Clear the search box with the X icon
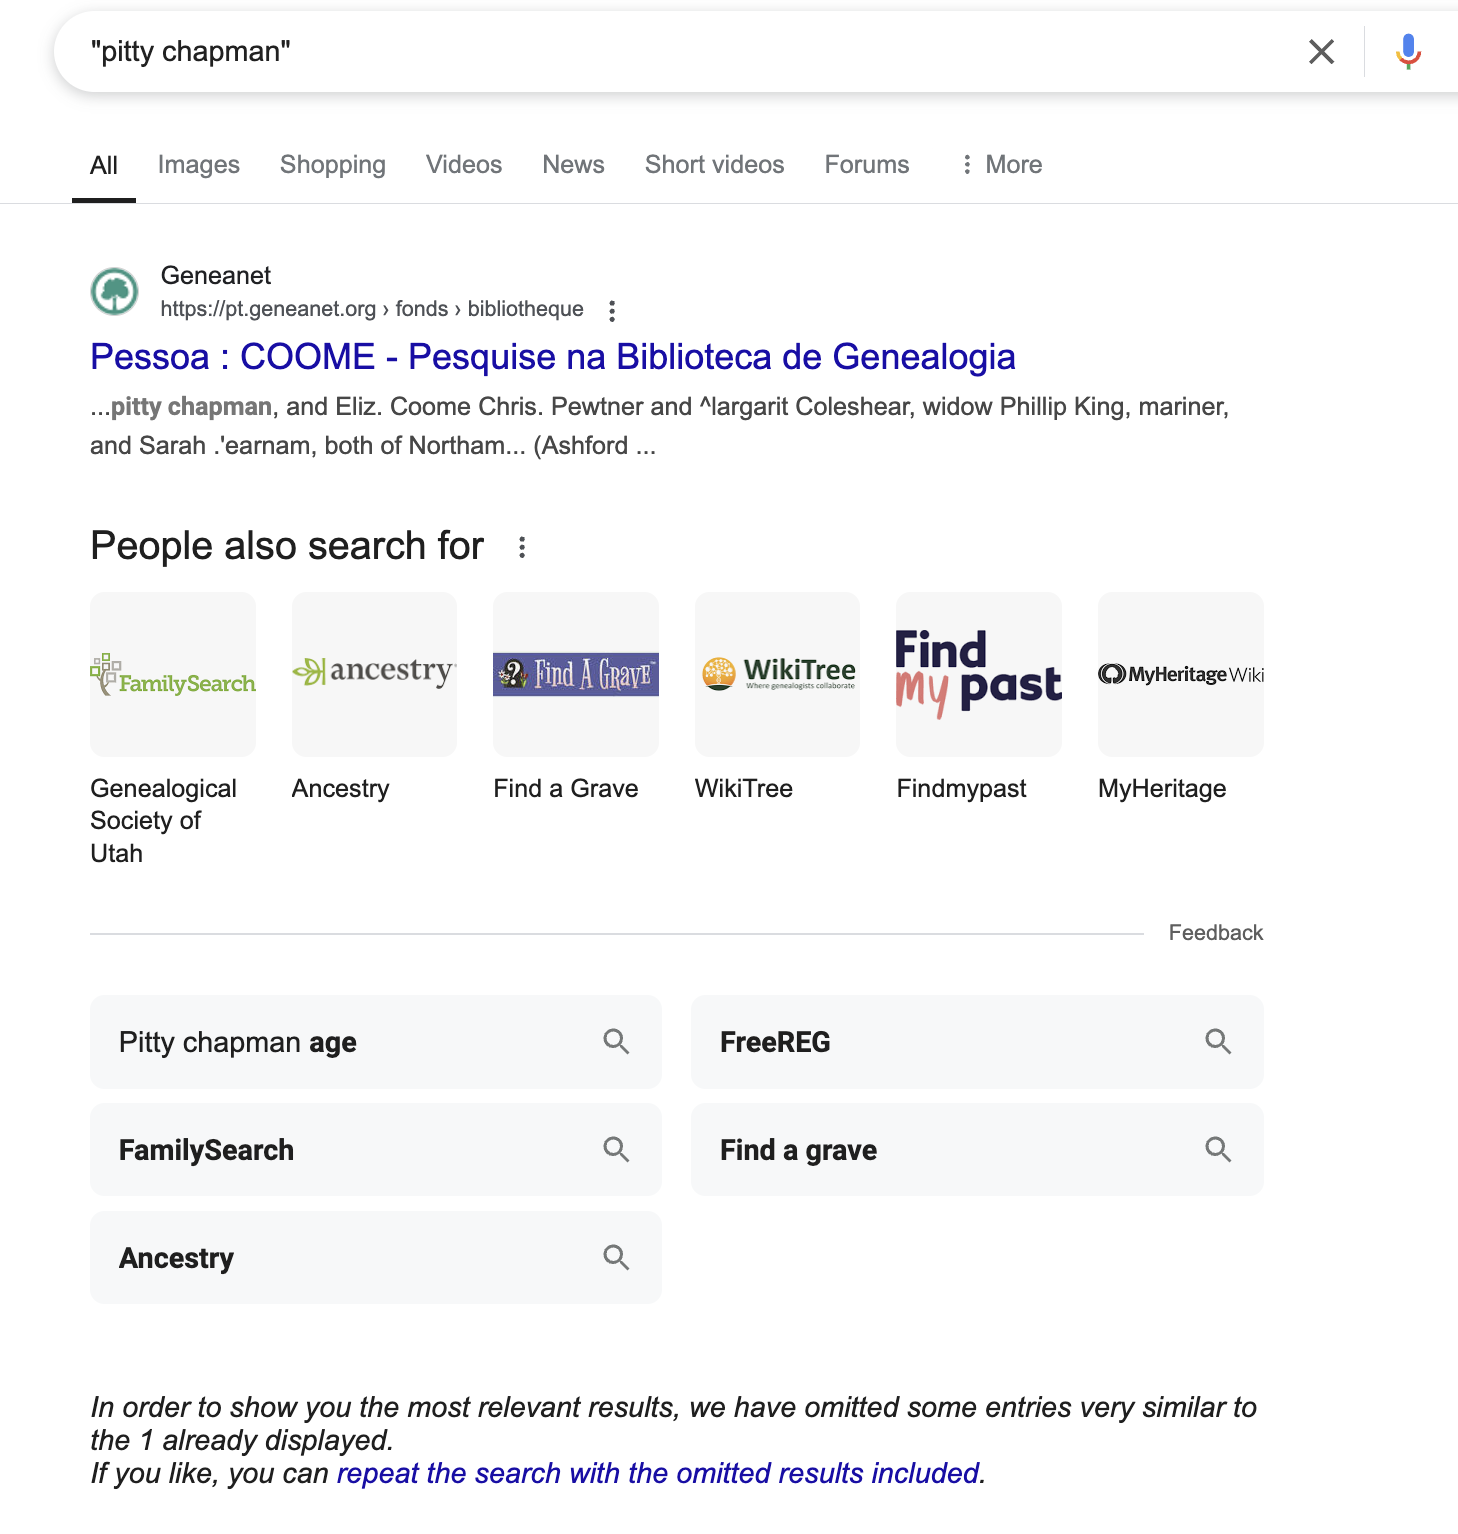Viewport: 1458px width, 1534px height. tap(1321, 51)
